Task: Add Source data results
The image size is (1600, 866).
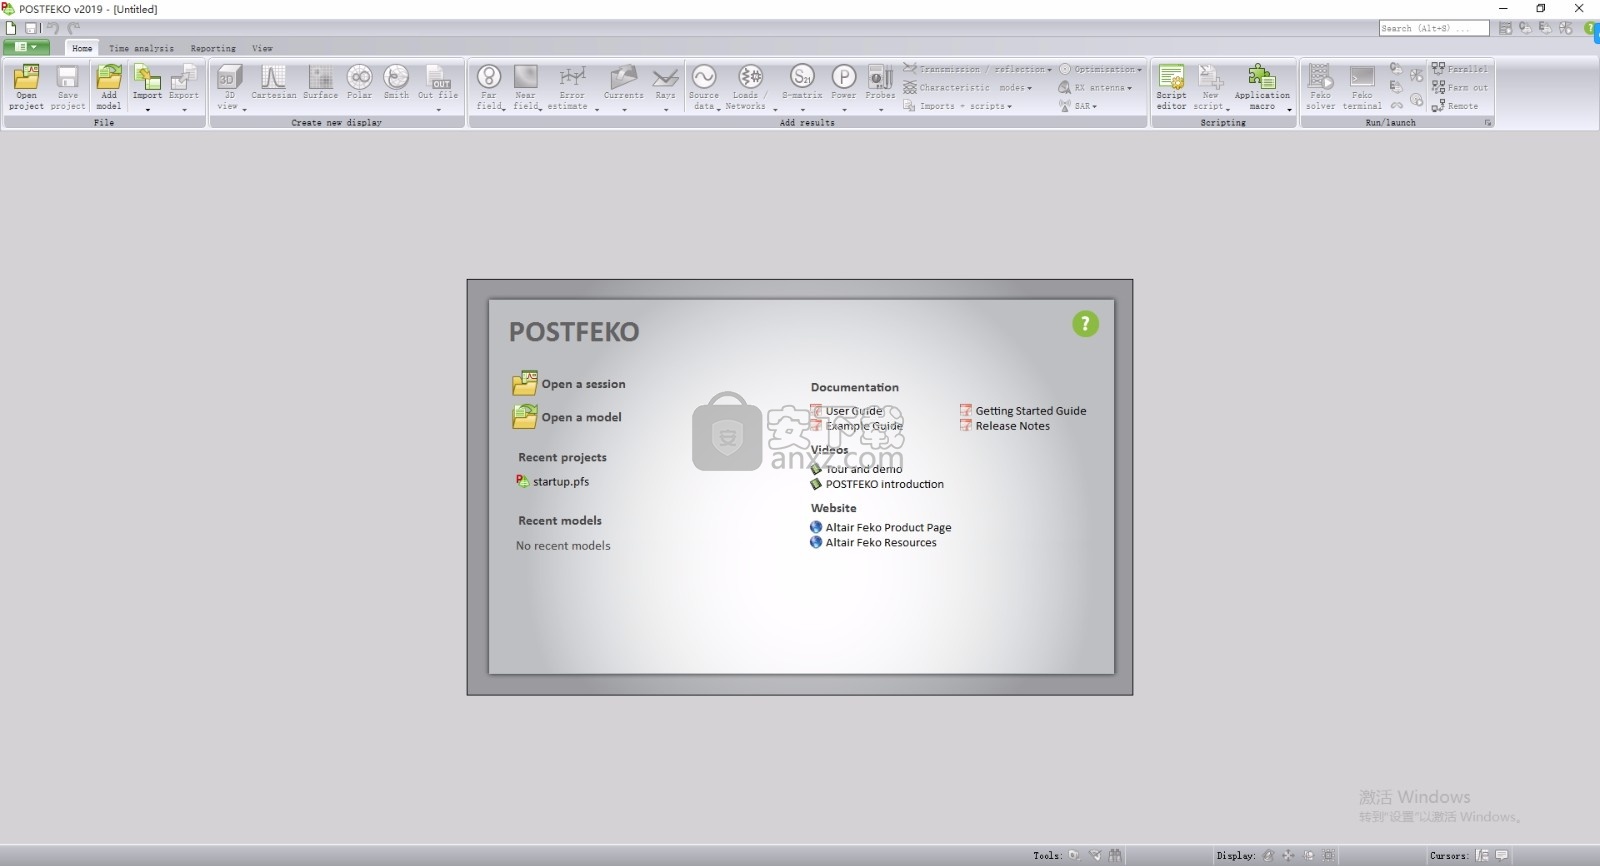Action: click(704, 88)
